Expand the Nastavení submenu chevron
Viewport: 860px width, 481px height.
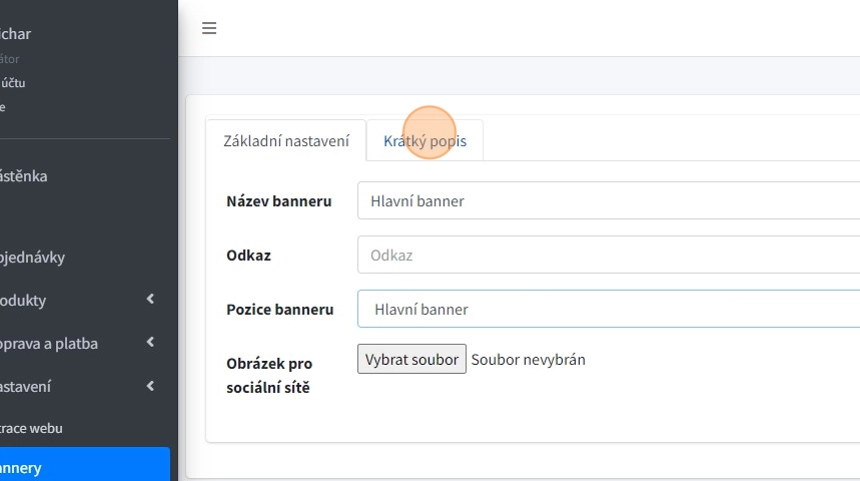click(150, 386)
